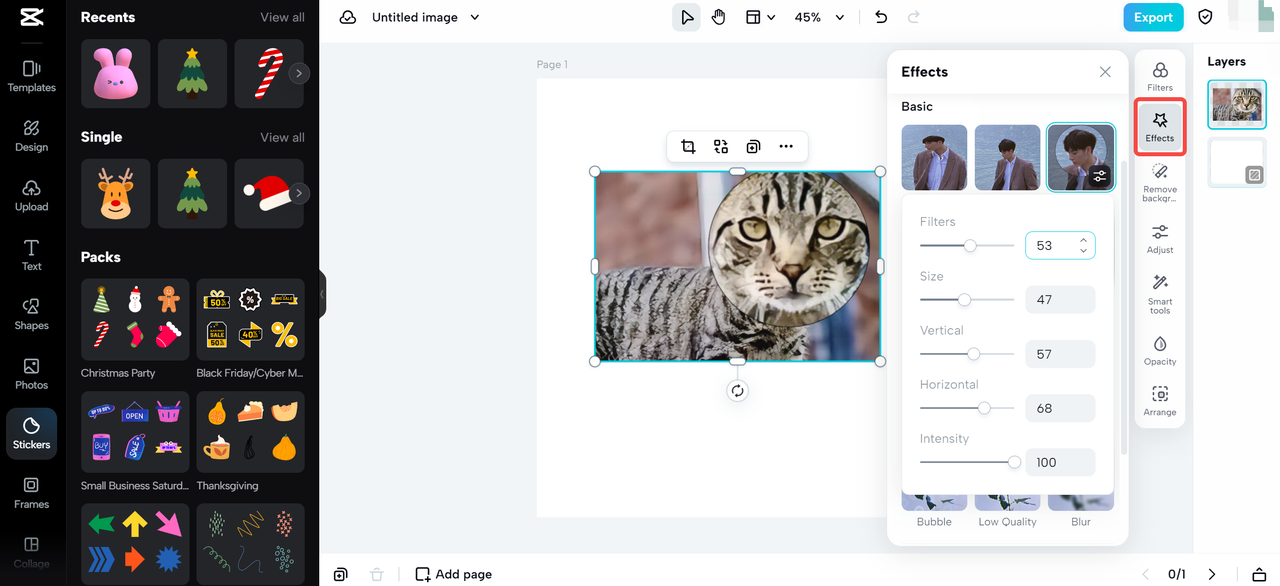Image resolution: width=1280 pixels, height=586 pixels.
Task: Click the cloud save status icon
Action: click(348, 18)
